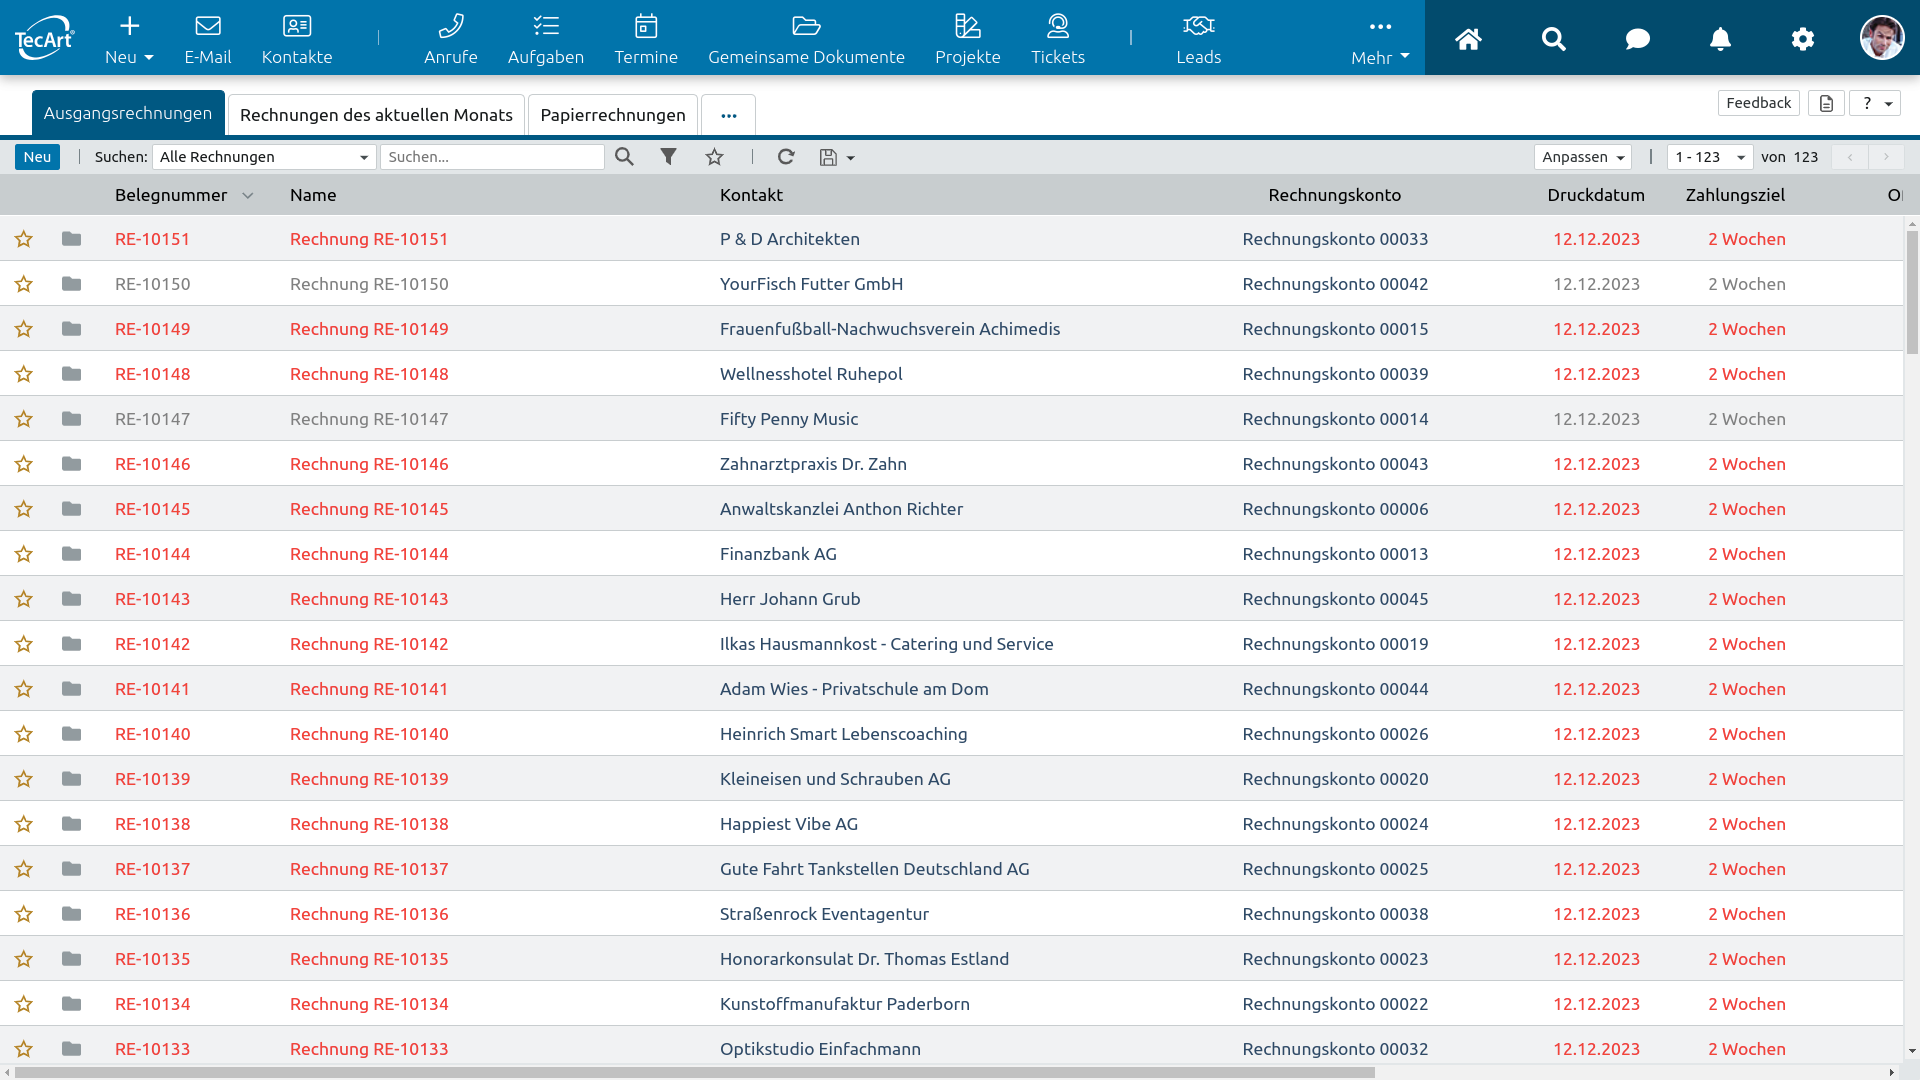Open folder icon for RE-10146

point(71,464)
